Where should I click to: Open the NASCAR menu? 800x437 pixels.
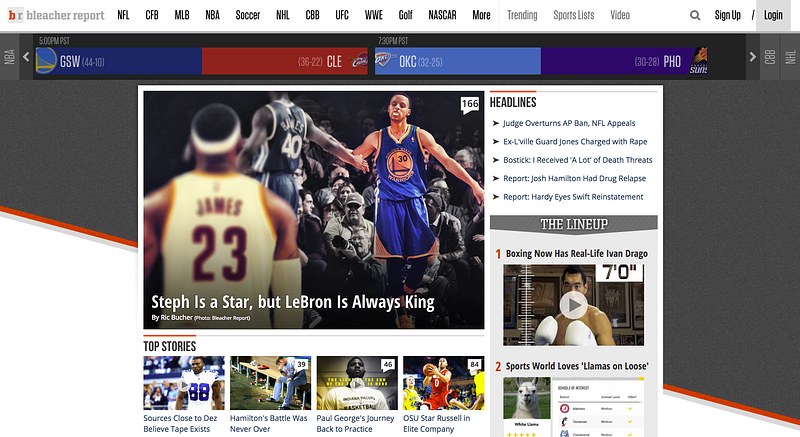point(442,15)
